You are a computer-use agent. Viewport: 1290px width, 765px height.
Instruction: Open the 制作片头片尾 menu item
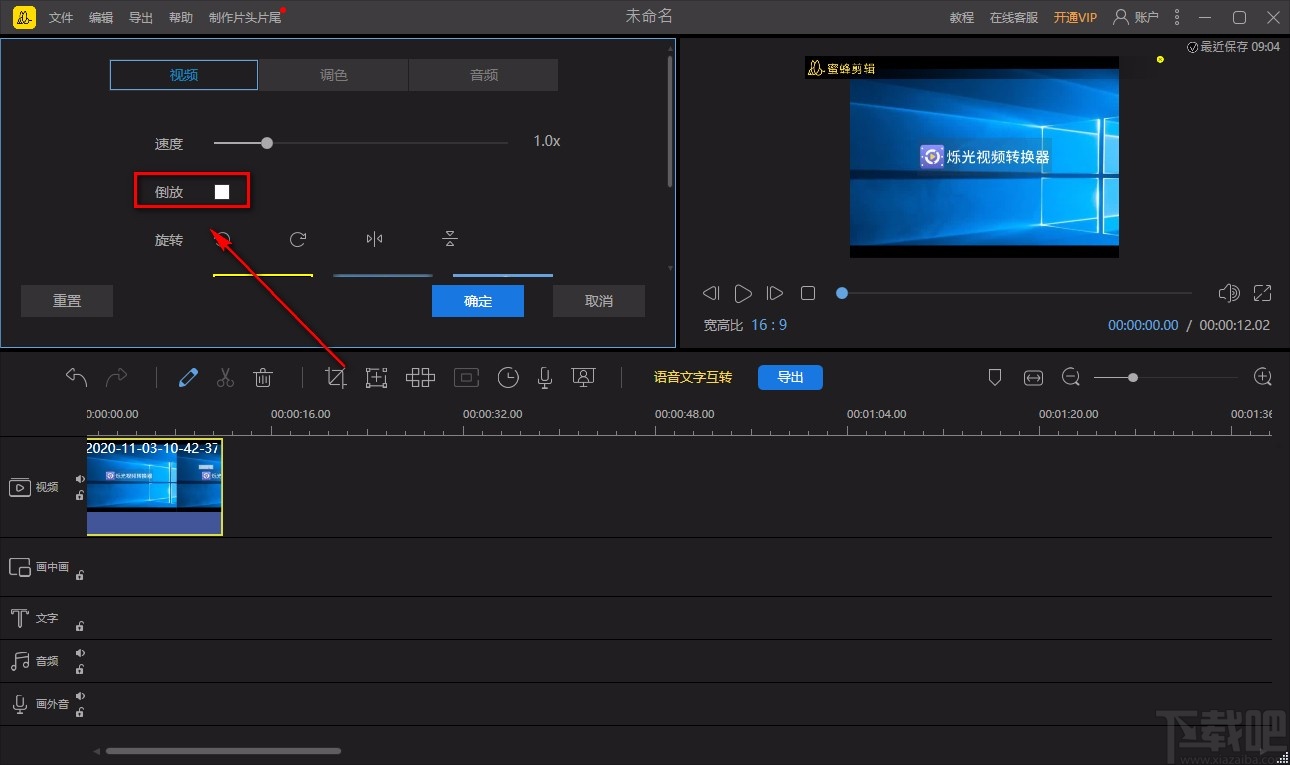click(245, 18)
